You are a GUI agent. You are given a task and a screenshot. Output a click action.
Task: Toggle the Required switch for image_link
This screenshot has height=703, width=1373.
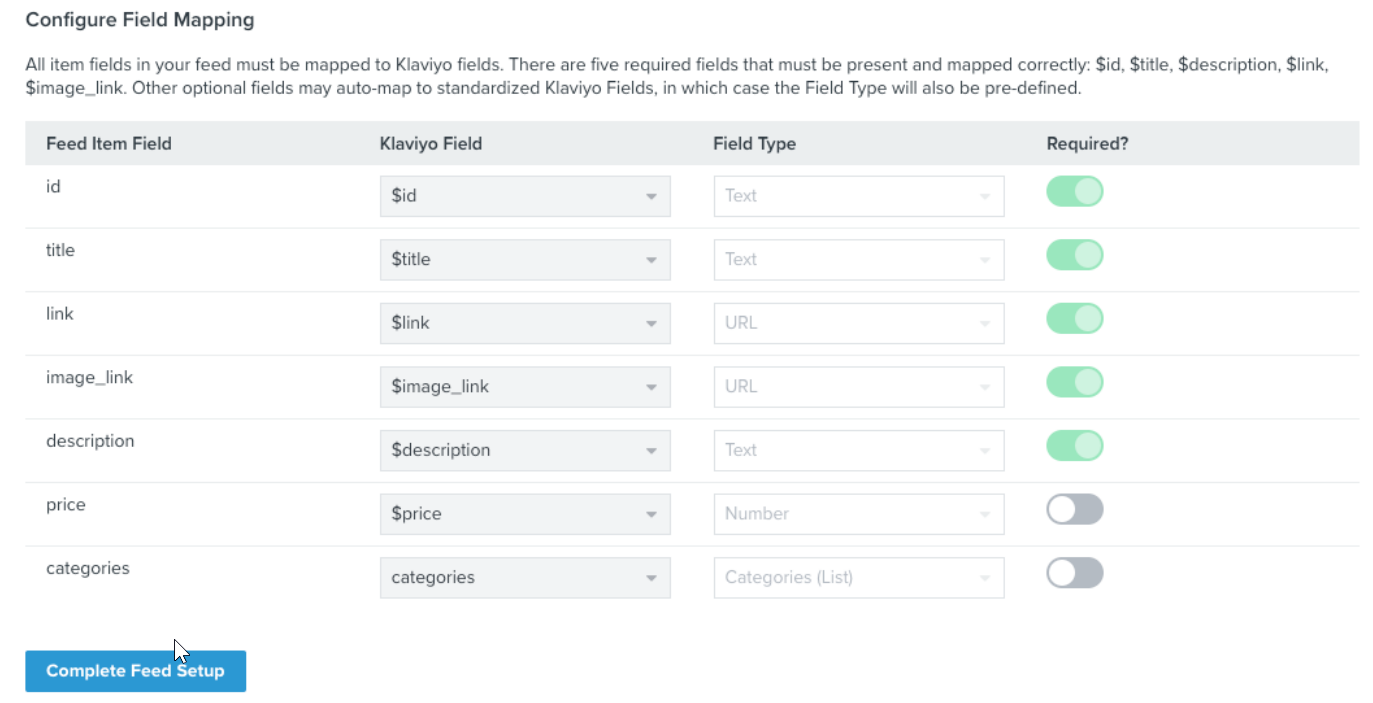[1074, 382]
